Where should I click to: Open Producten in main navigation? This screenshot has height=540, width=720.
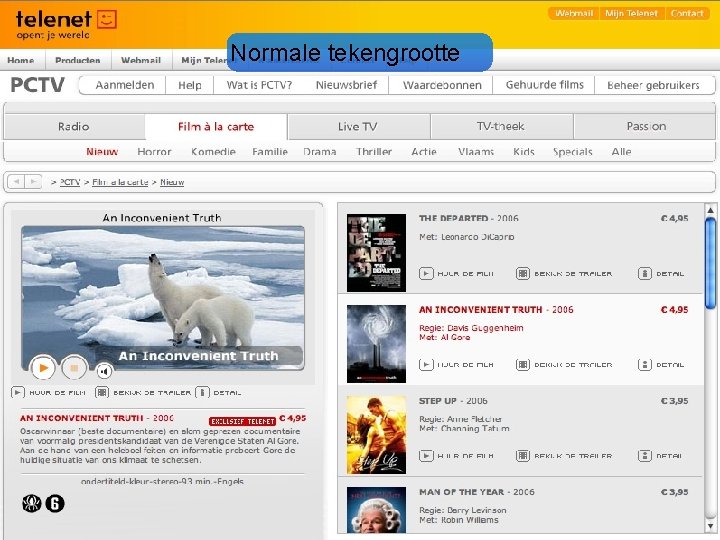point(78,60)
